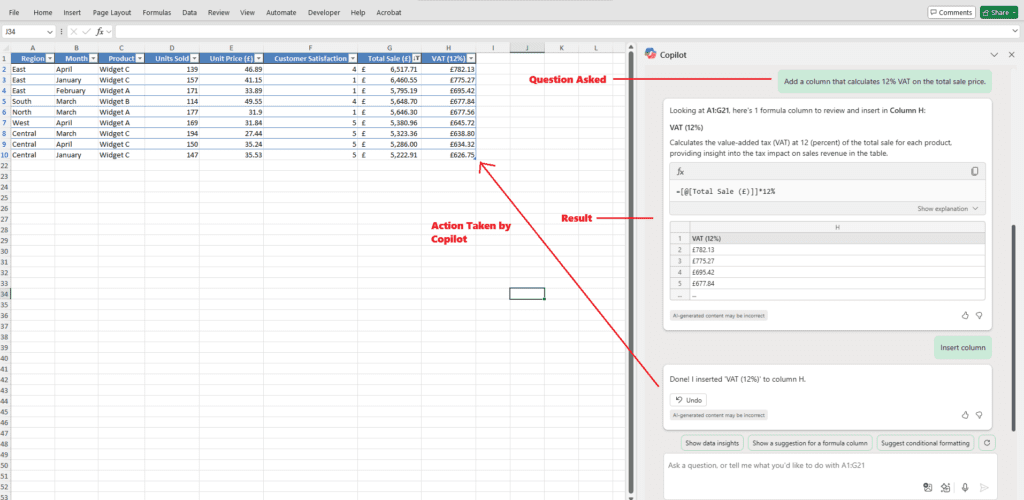Select row header 34
The height and width of the screenshot is (500, 1024).
5,294
